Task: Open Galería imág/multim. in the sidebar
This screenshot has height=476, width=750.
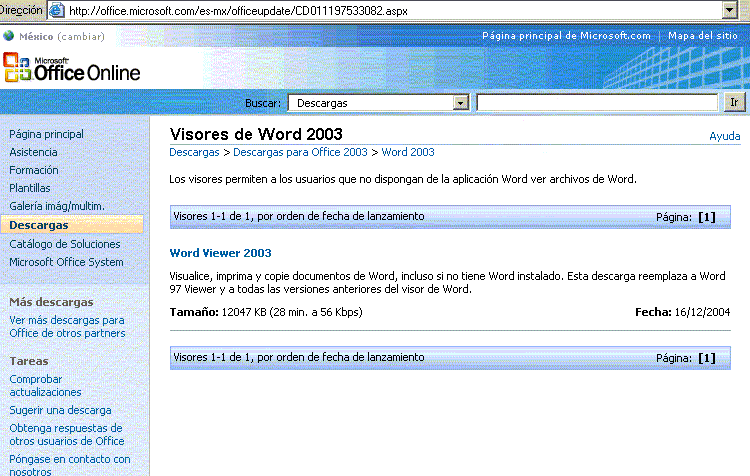Action: coord(56,206)
